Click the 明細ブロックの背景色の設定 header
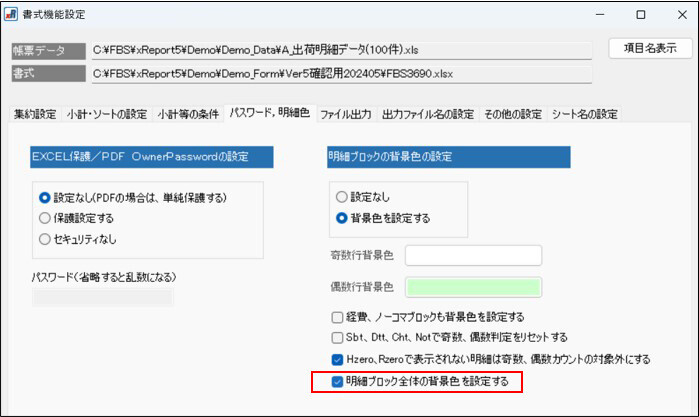Screen dimensions: 699x417 tap(448, 157)
